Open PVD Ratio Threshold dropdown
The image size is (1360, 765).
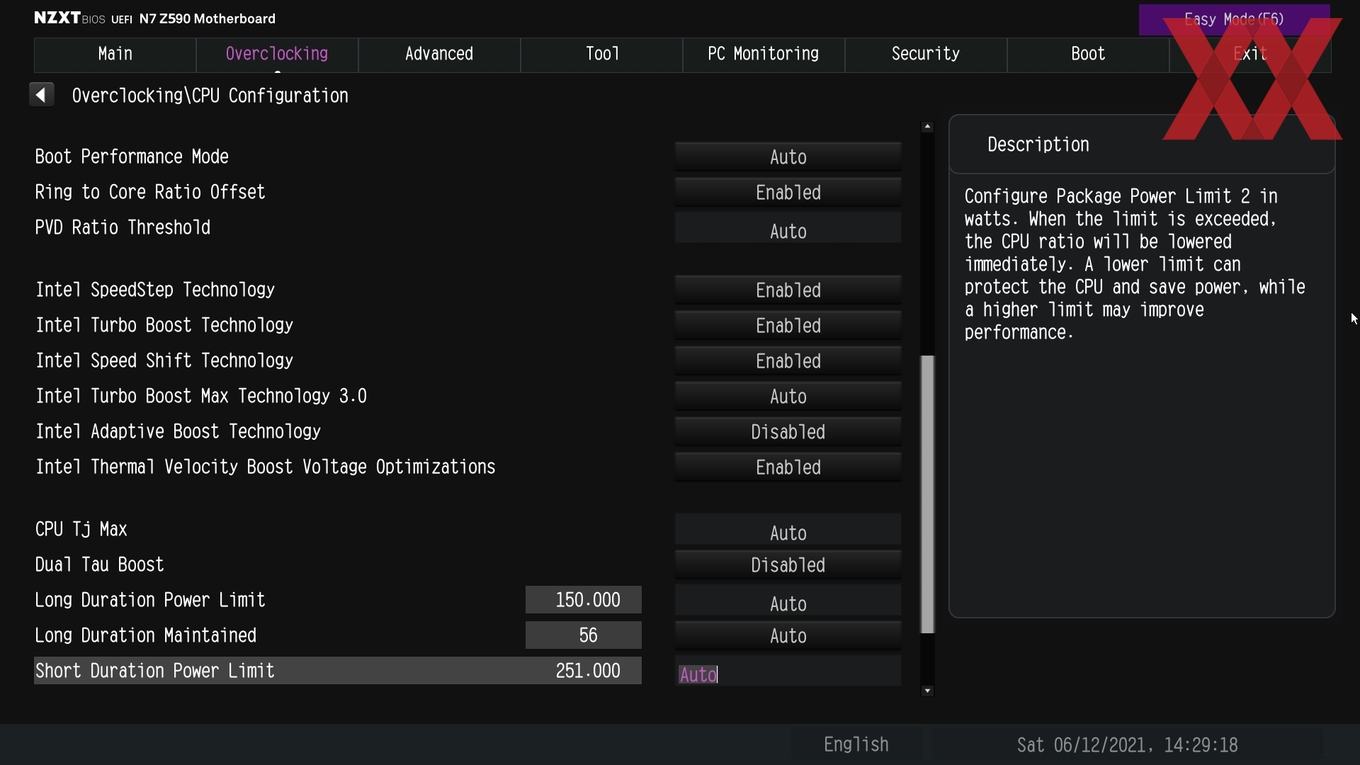(x=788, y=230)
